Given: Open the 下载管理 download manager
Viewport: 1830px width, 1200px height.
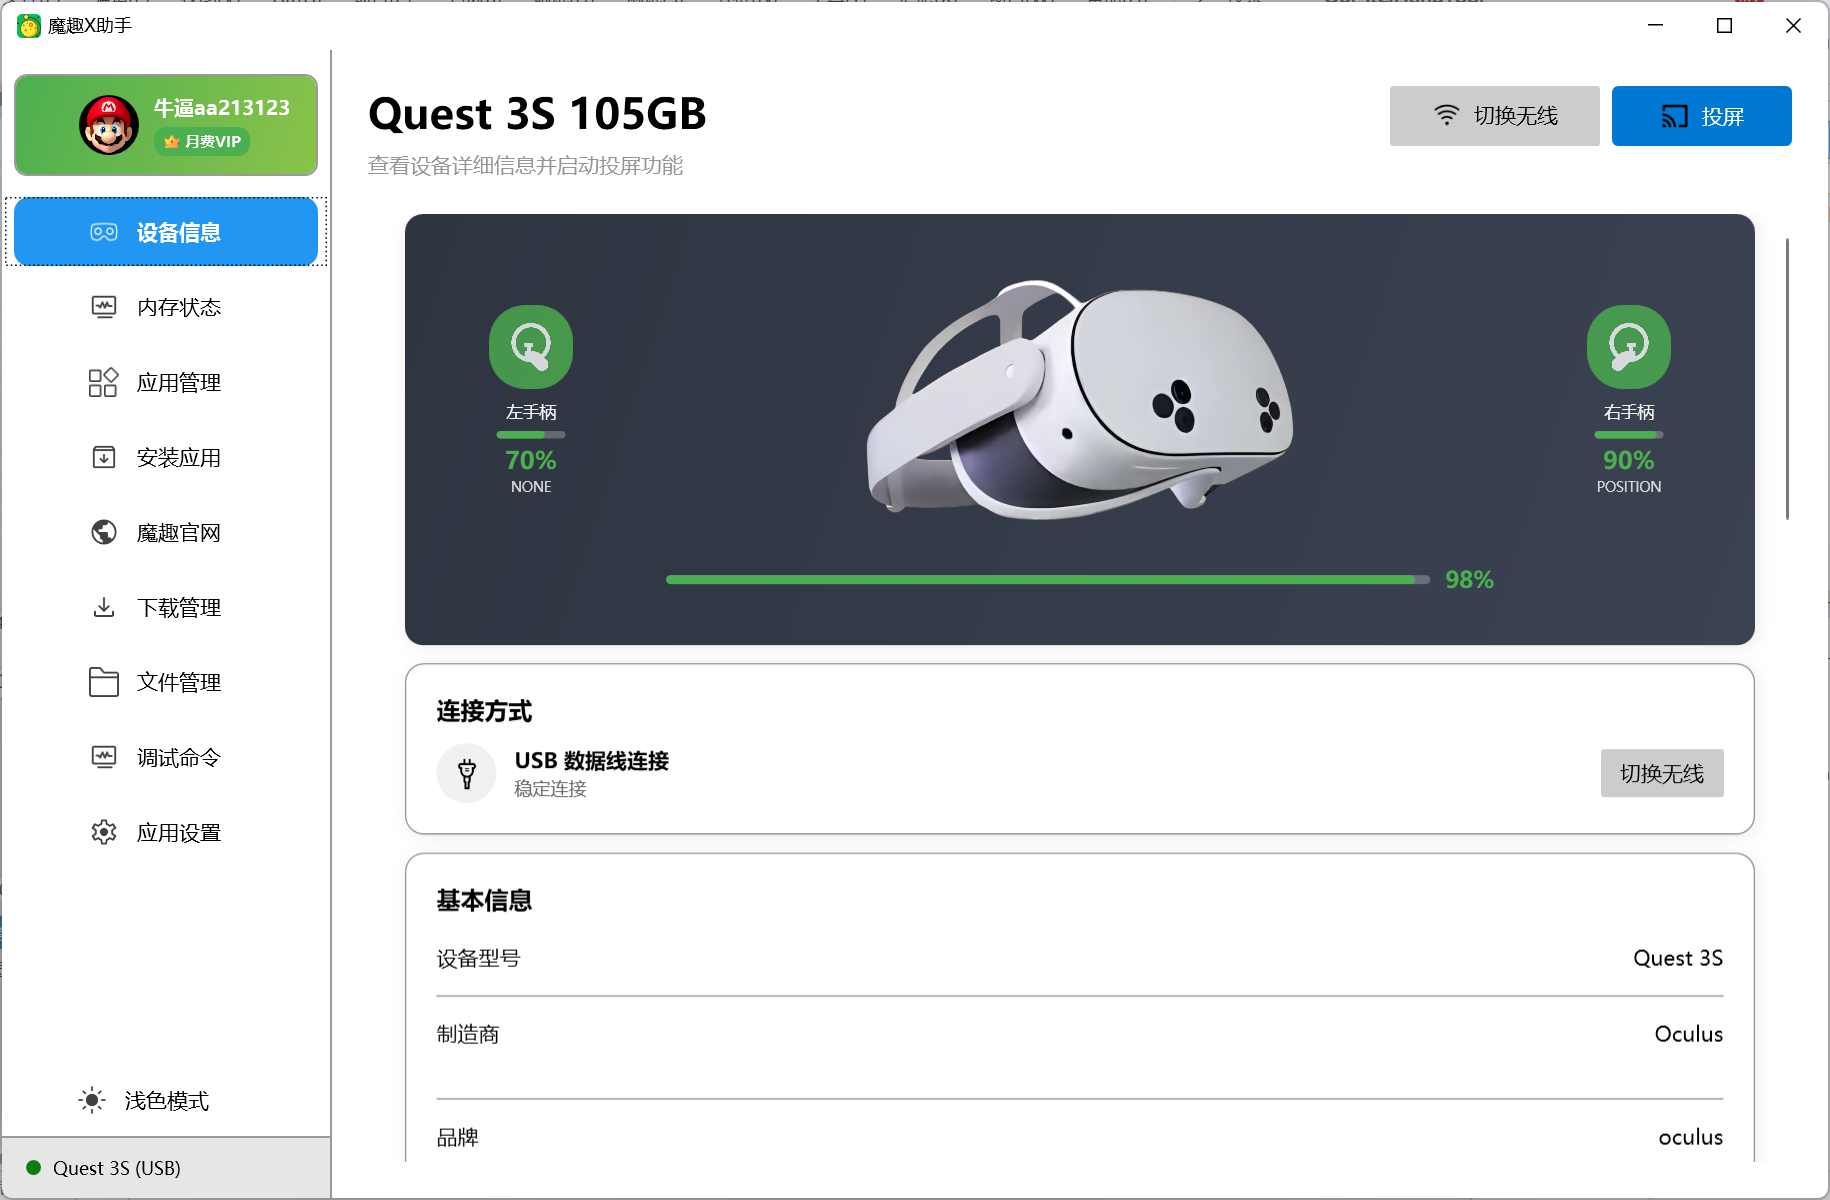Looking at the screenshot, I should (165, 607).
